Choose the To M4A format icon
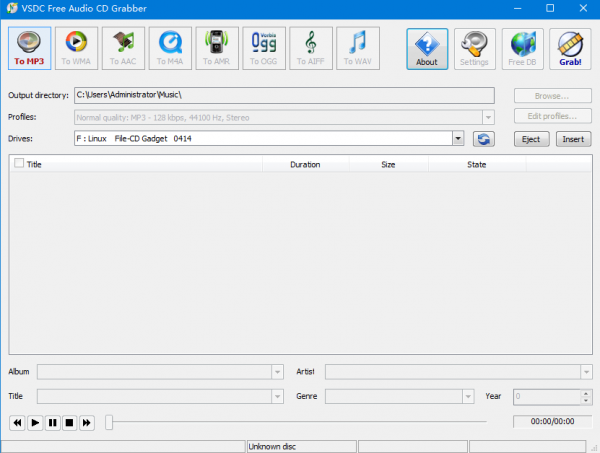The height and width of the screenshot is (453, 600). tap(170, 48)
